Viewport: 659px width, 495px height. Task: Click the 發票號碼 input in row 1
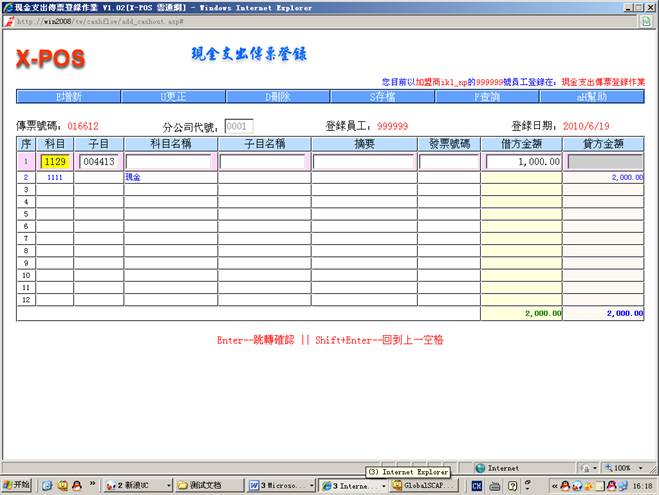click(448, 161)
